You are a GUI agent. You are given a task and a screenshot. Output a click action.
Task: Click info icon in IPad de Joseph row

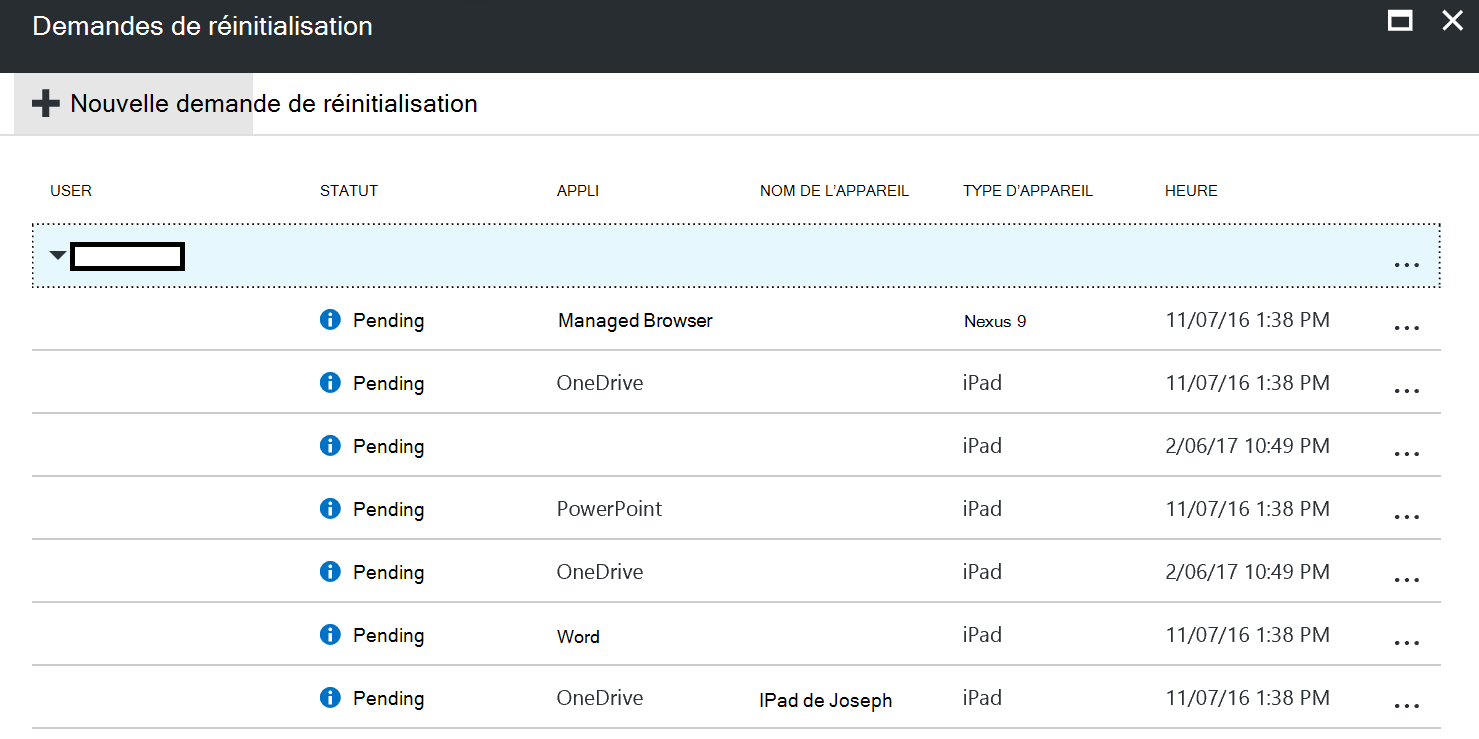point(330,697)
